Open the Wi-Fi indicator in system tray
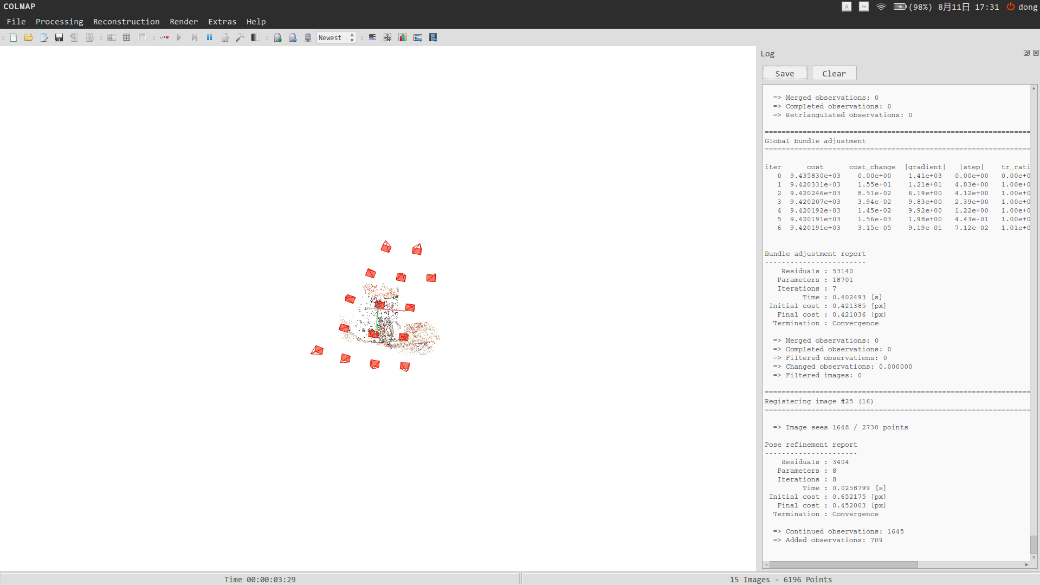This screenshot has height=585, width=1040. pos(881,7)
